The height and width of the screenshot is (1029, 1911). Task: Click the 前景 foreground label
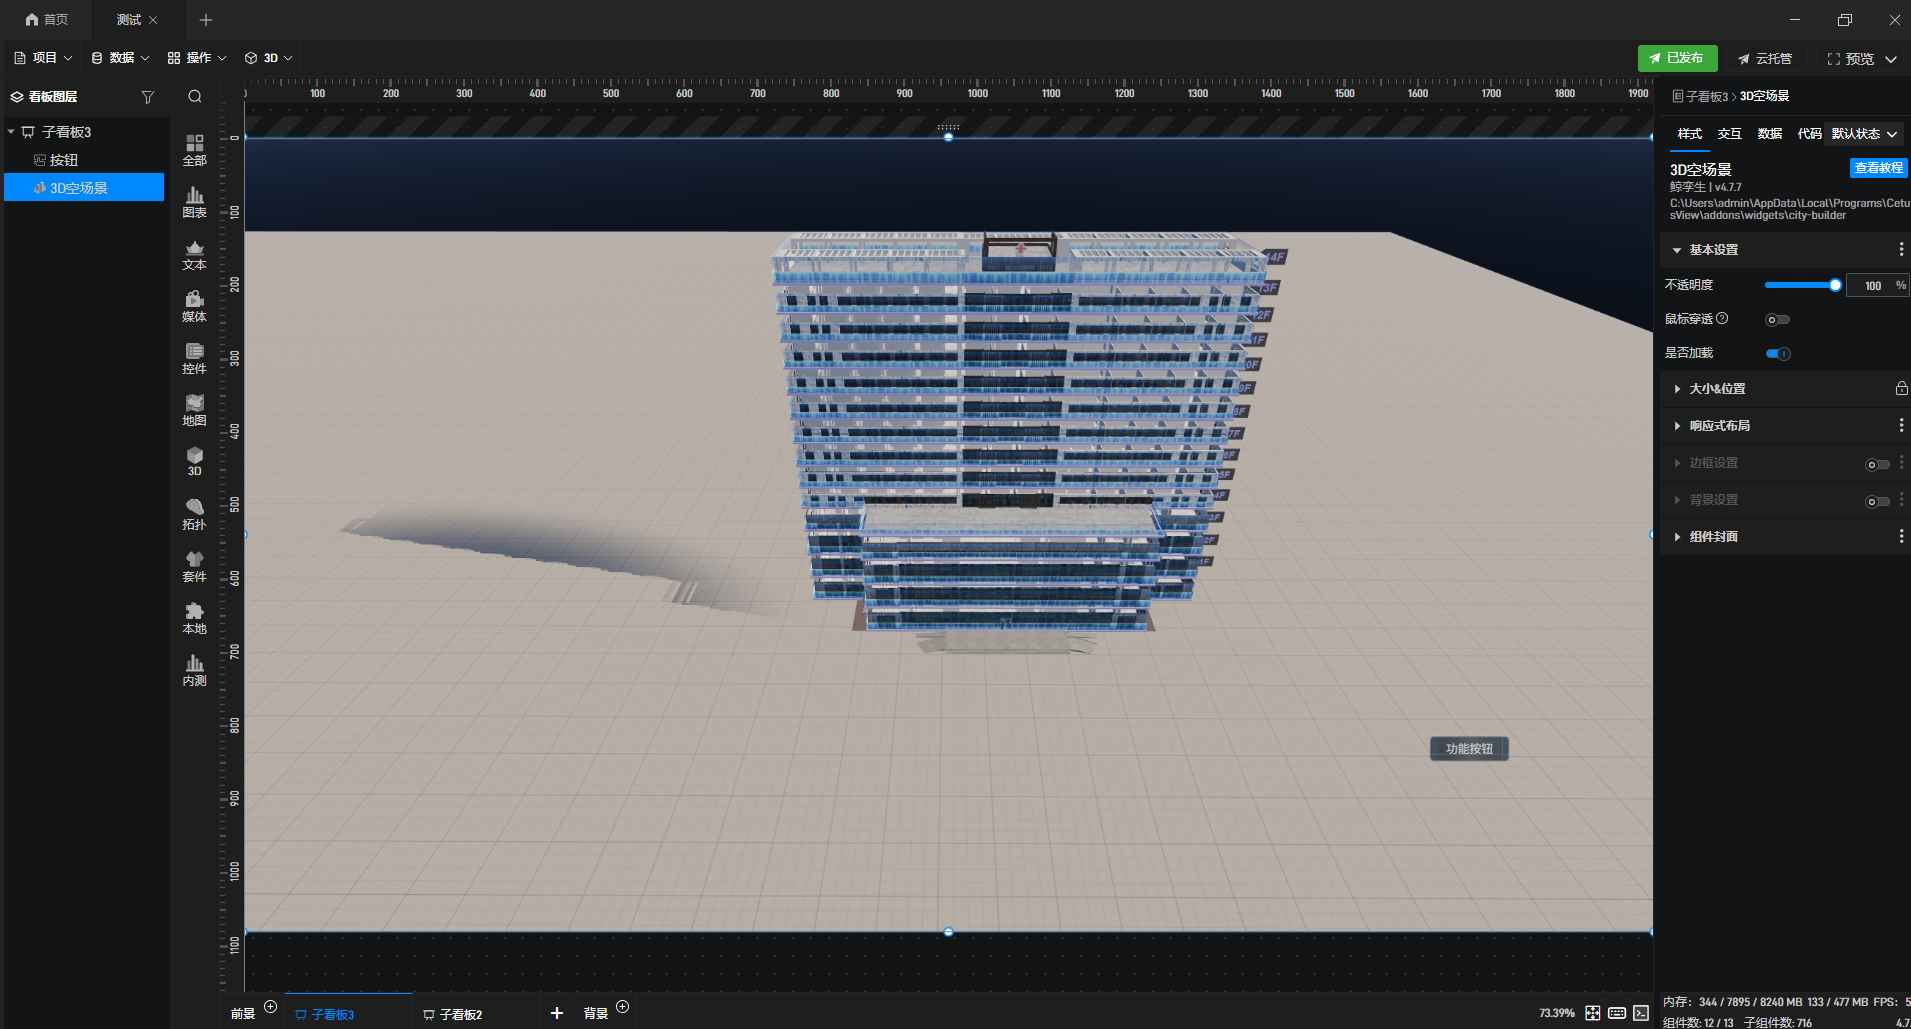pyautogui.click(x=243, y=1014)
